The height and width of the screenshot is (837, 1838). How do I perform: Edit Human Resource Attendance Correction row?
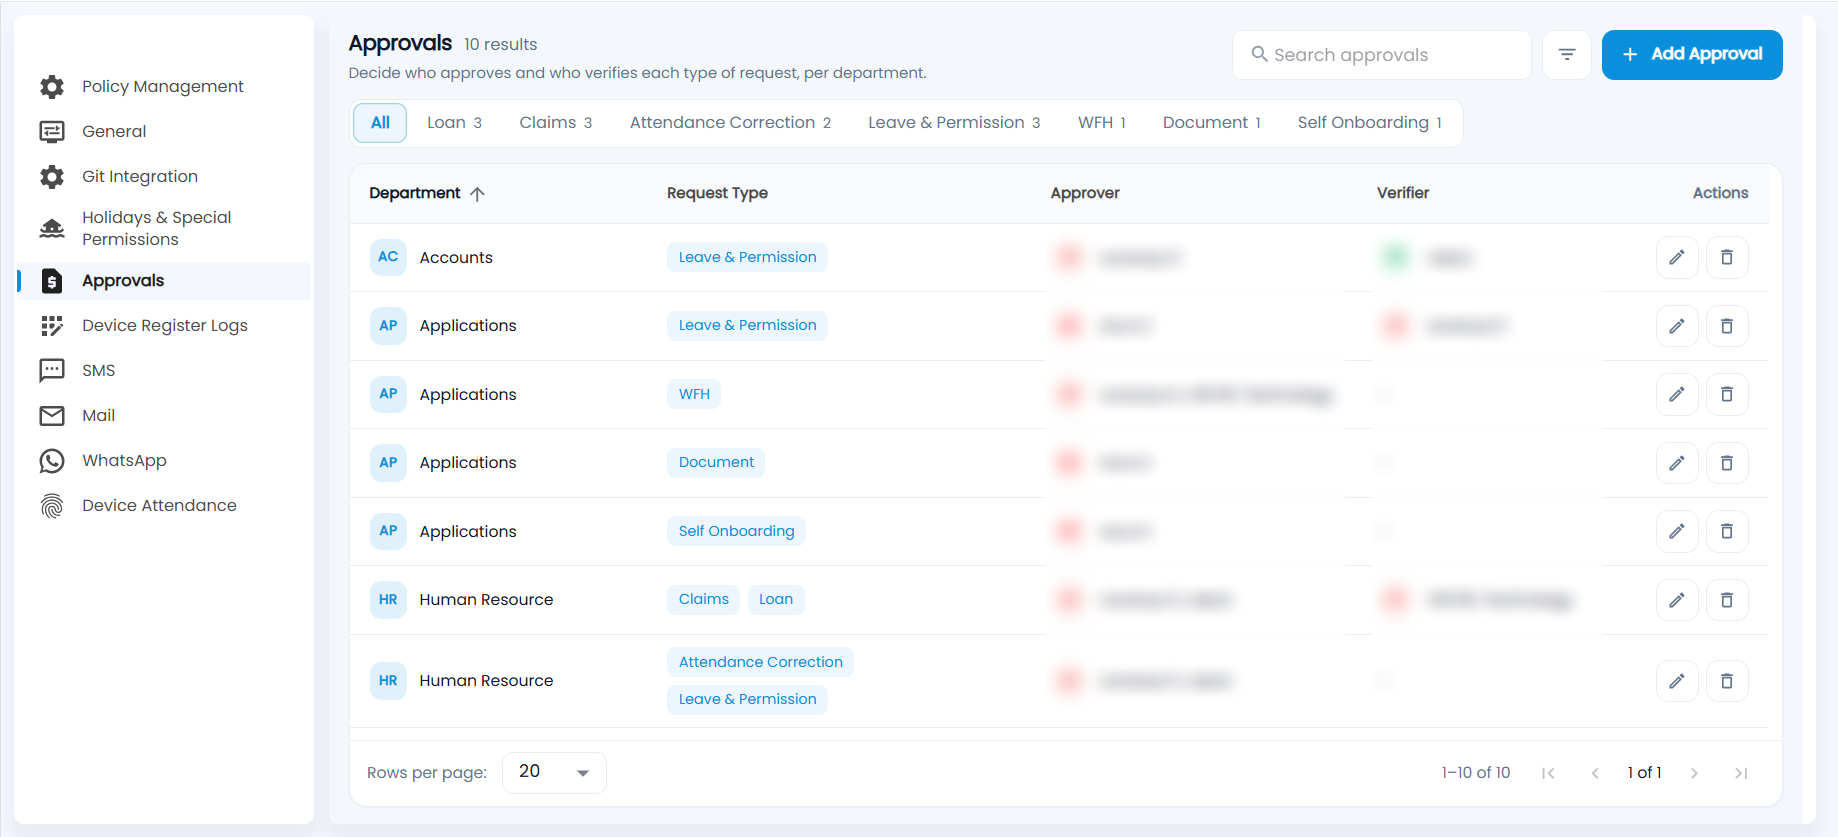(x=1677, y=681)
